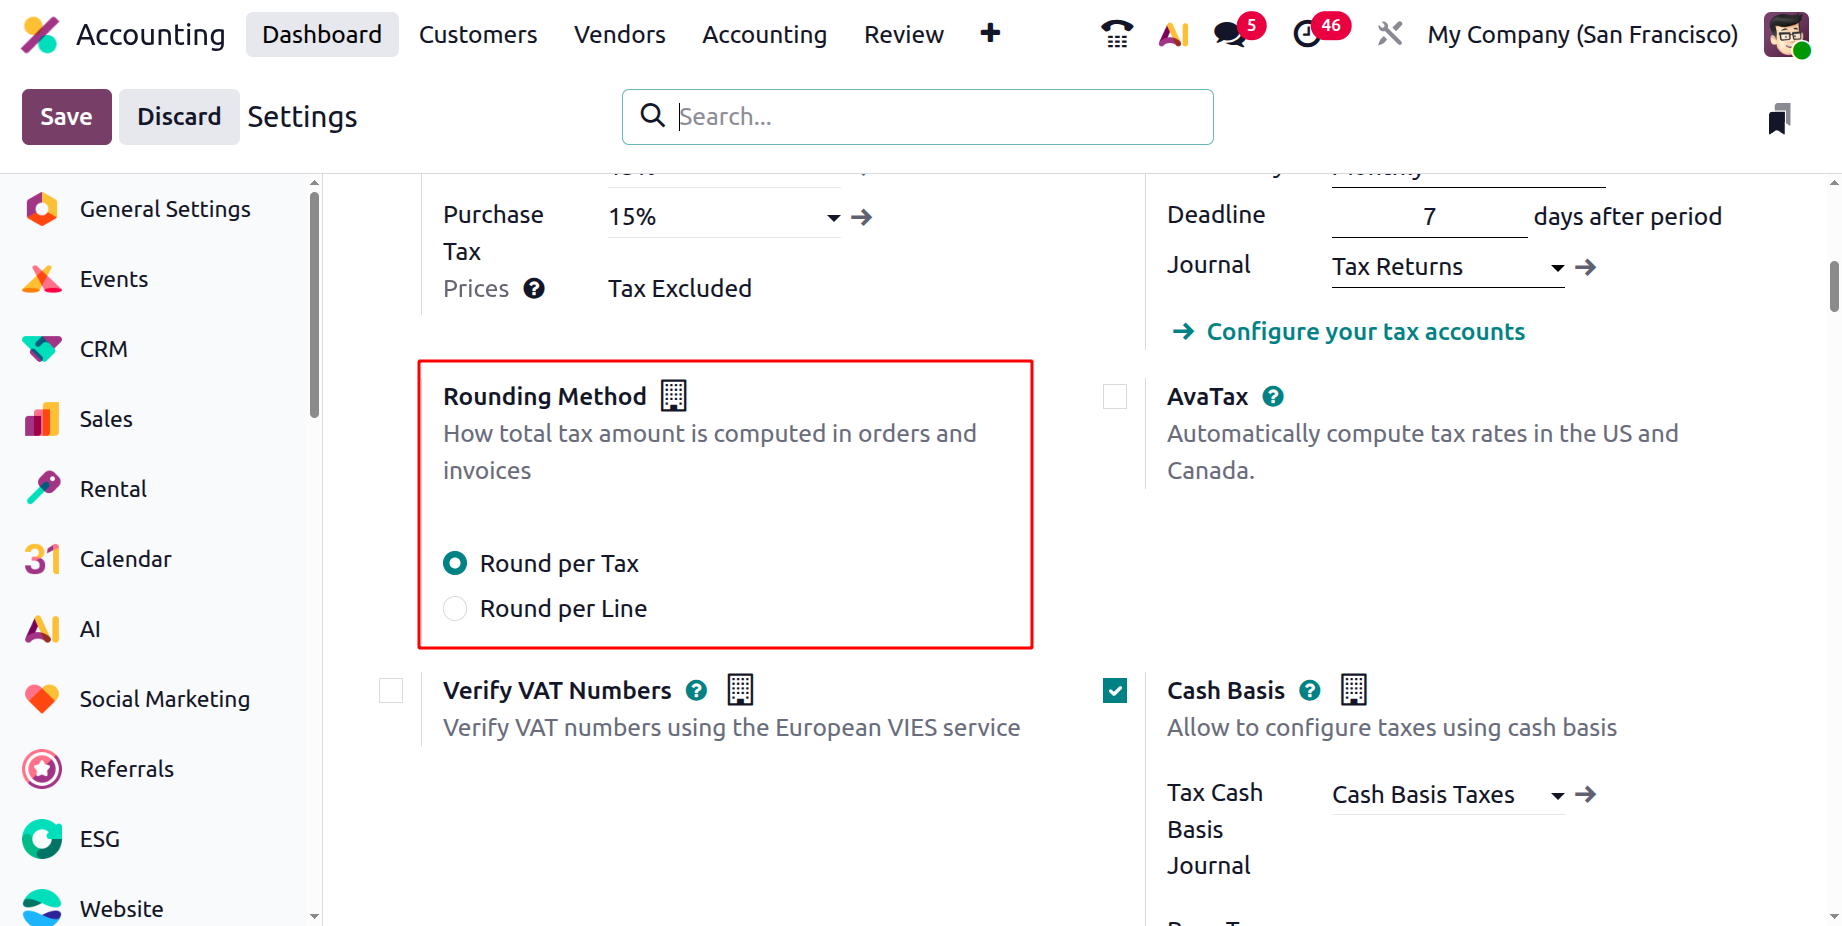Viewport: 1842px width, 926px height.
Task: Expand the Tax Returns journal dropdown
Action: (1557, 268)
